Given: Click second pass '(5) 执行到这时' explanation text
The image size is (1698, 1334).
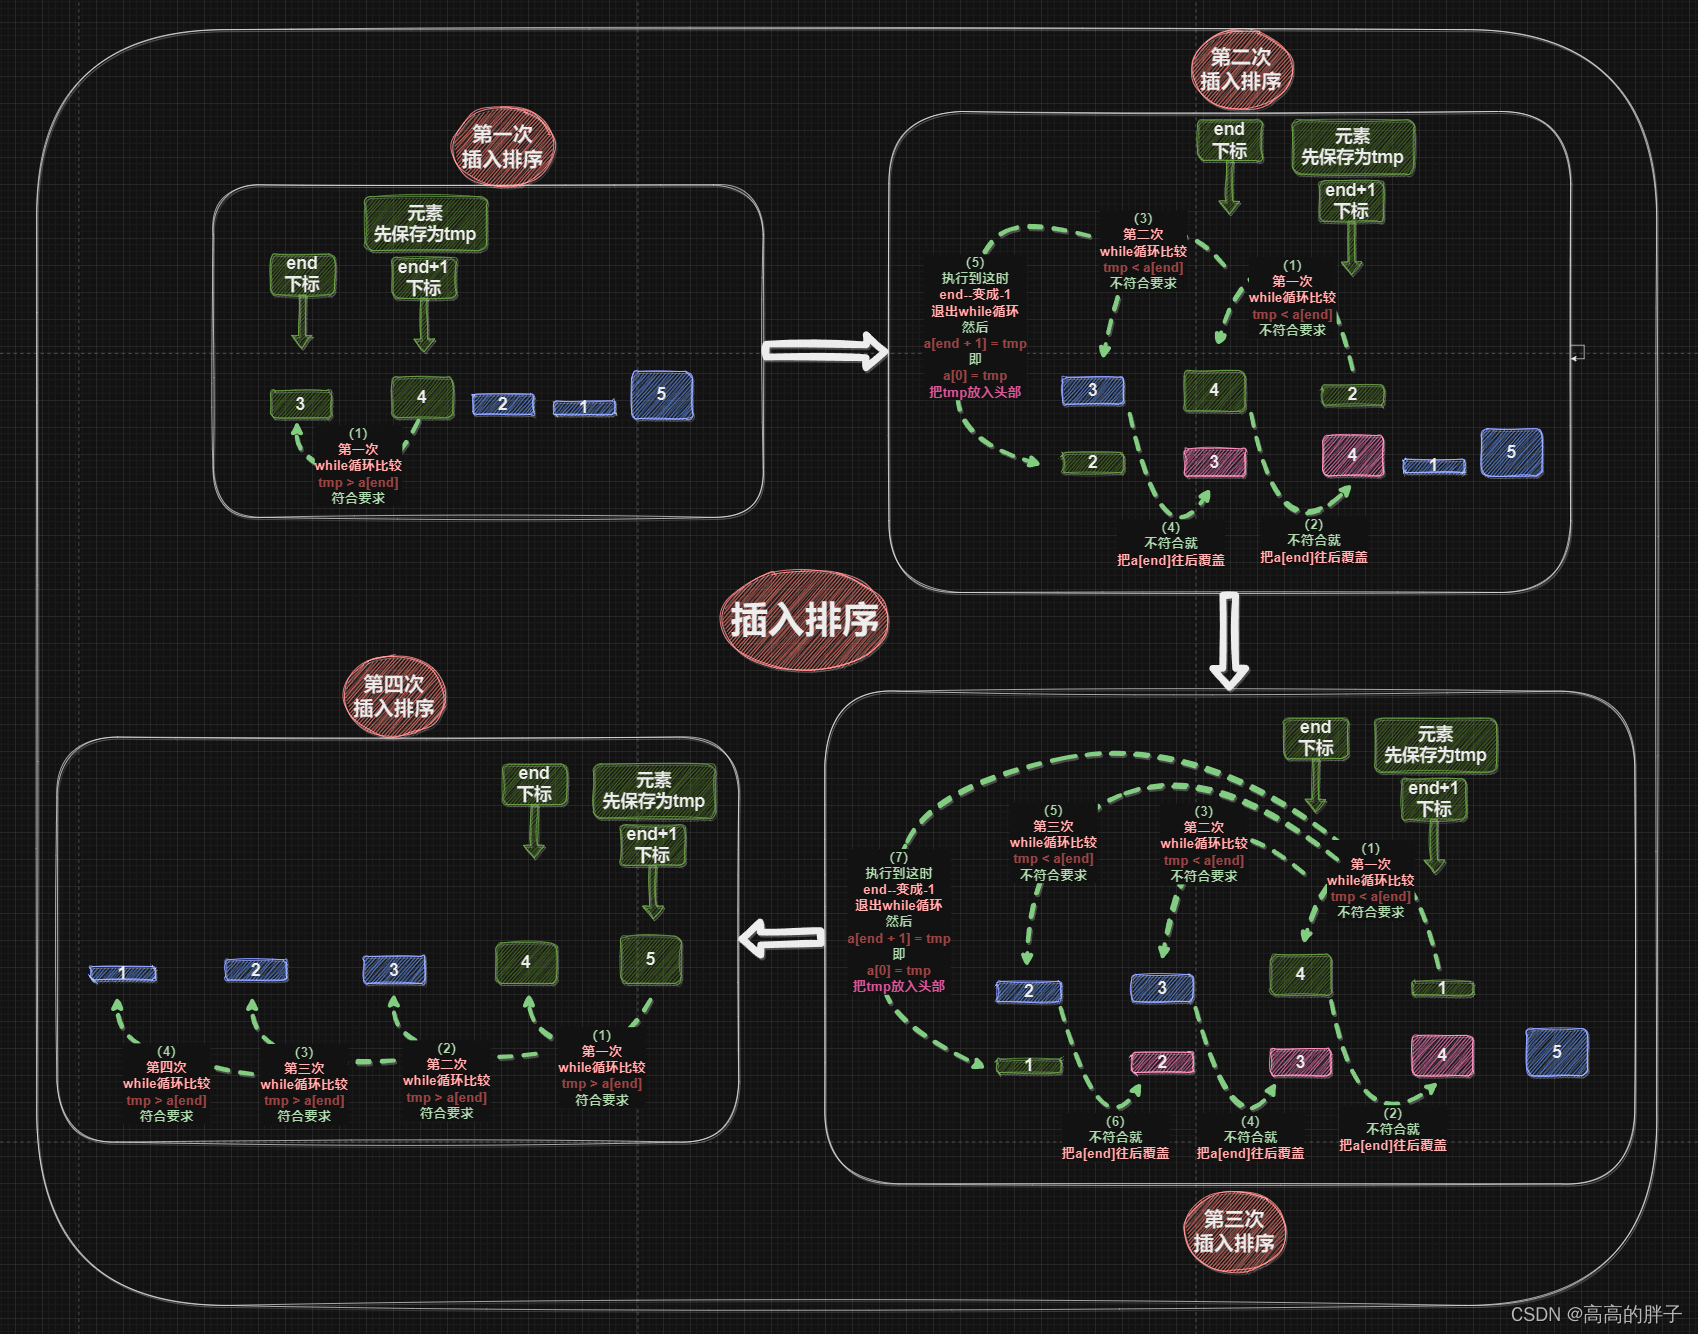Looking at the screenshot, I should point(975,327).
